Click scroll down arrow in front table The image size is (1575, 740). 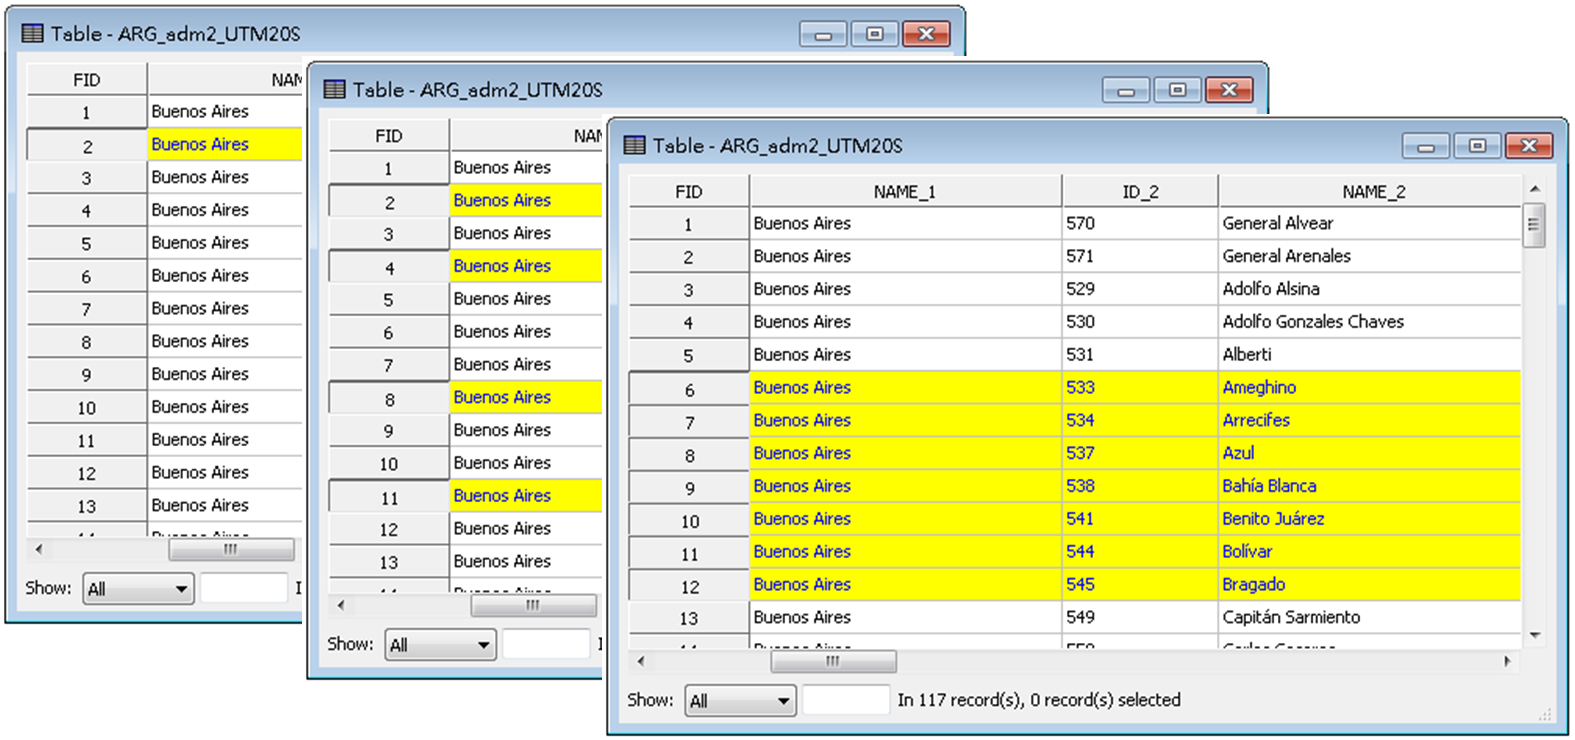[1534, 635]
